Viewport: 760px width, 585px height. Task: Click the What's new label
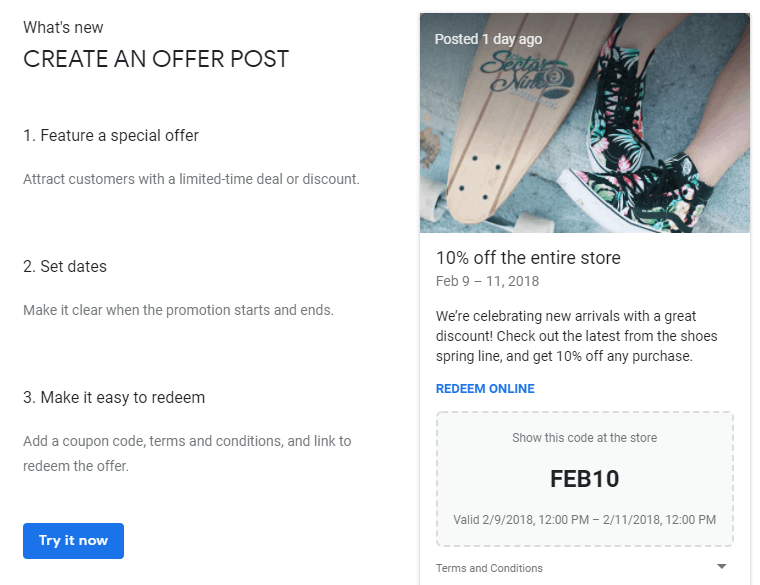[x=63, y=28]
